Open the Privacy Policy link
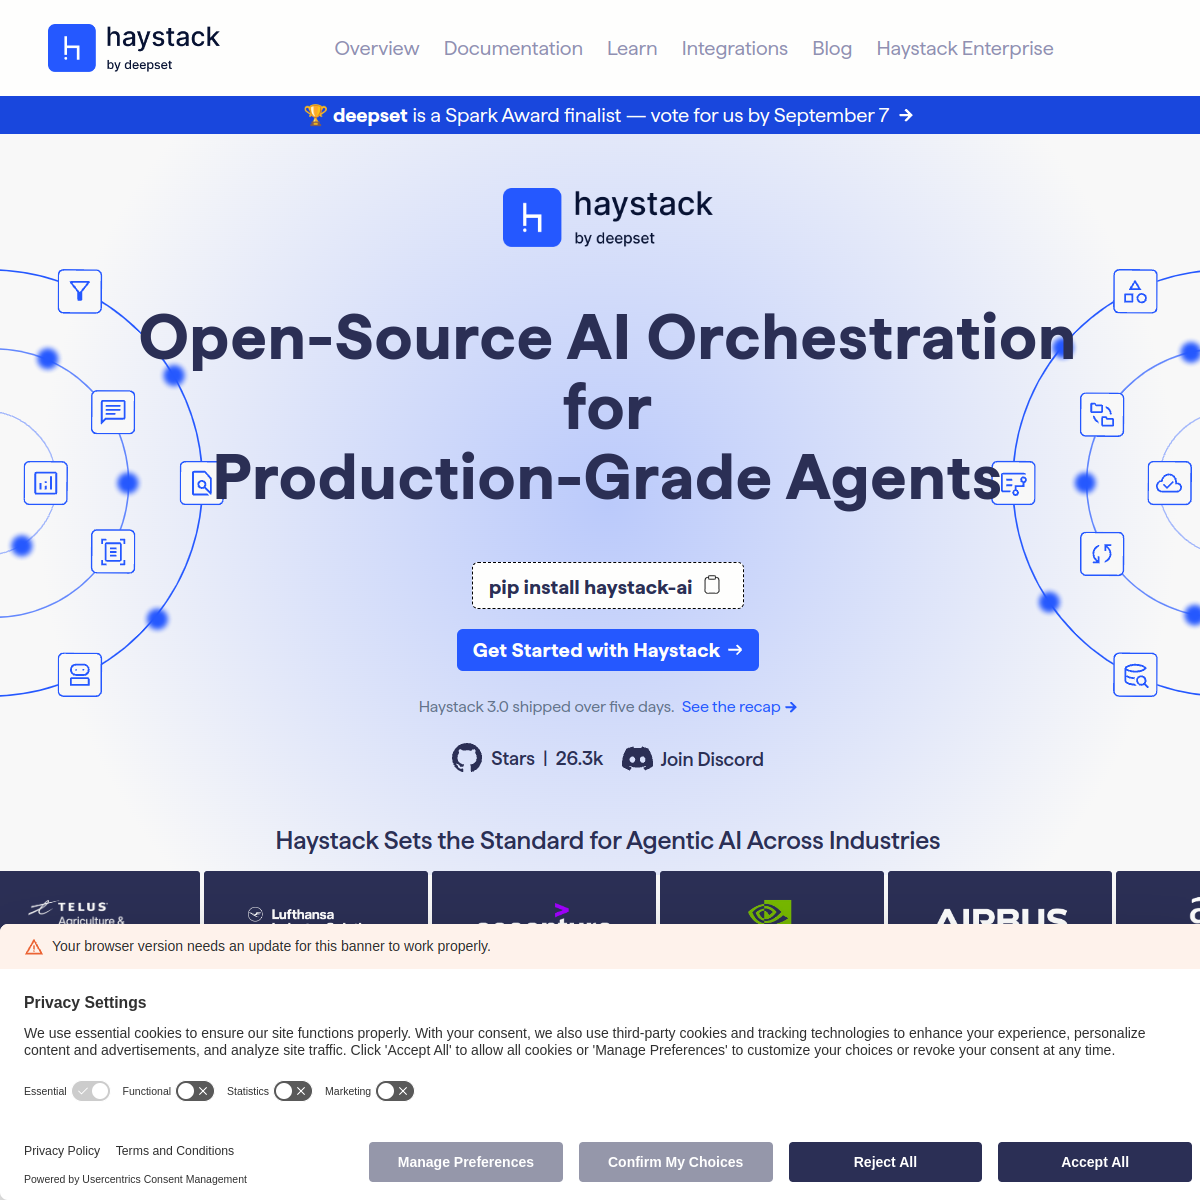Viewport: 1200px width, 1200px height. tap(62, 1151)
